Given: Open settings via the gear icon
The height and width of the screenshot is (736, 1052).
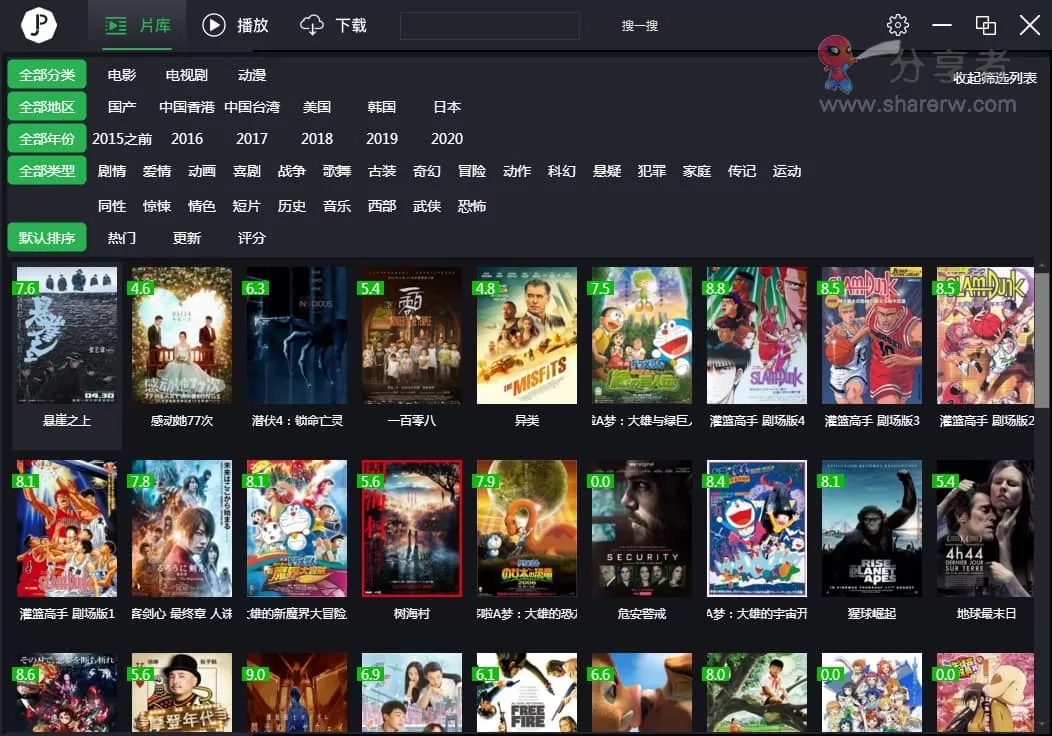Looking at the screenshot, I should tap(897, 25).
